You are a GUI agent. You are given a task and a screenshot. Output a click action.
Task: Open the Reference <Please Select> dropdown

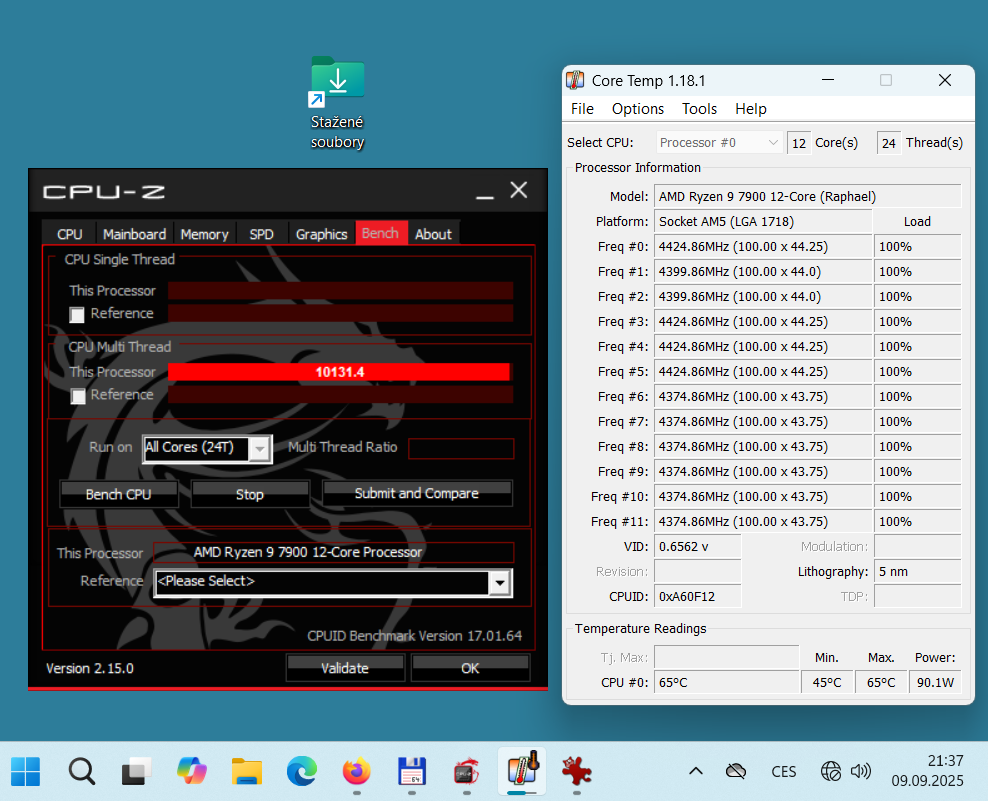pos(499,583)
